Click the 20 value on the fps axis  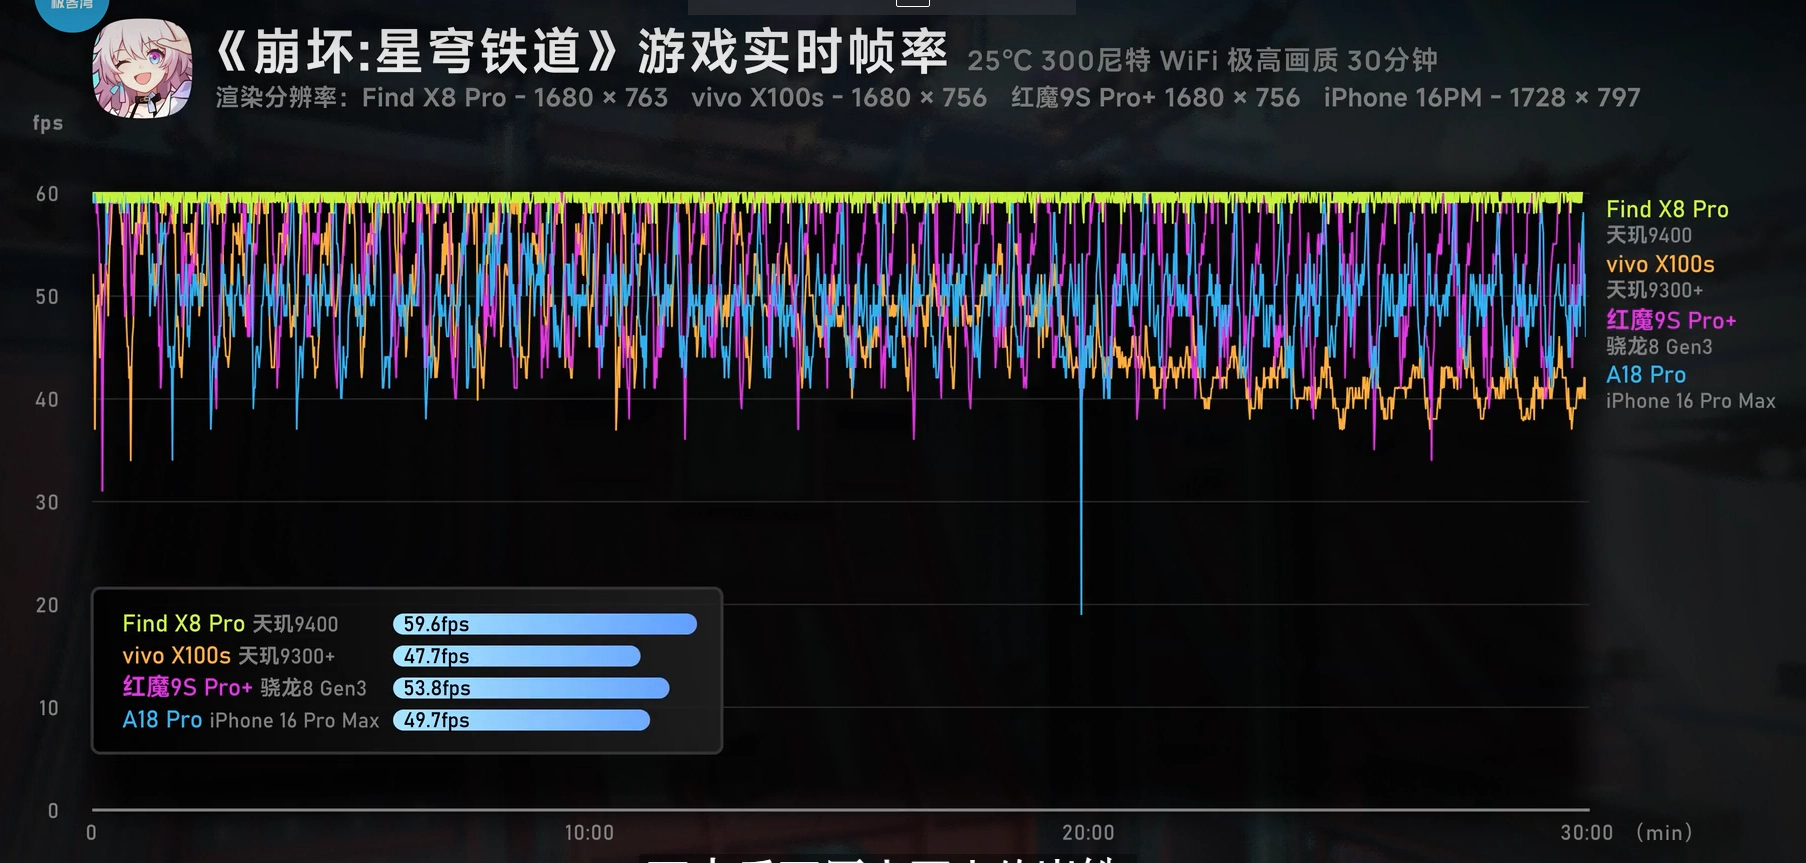[x=47, y=605]
